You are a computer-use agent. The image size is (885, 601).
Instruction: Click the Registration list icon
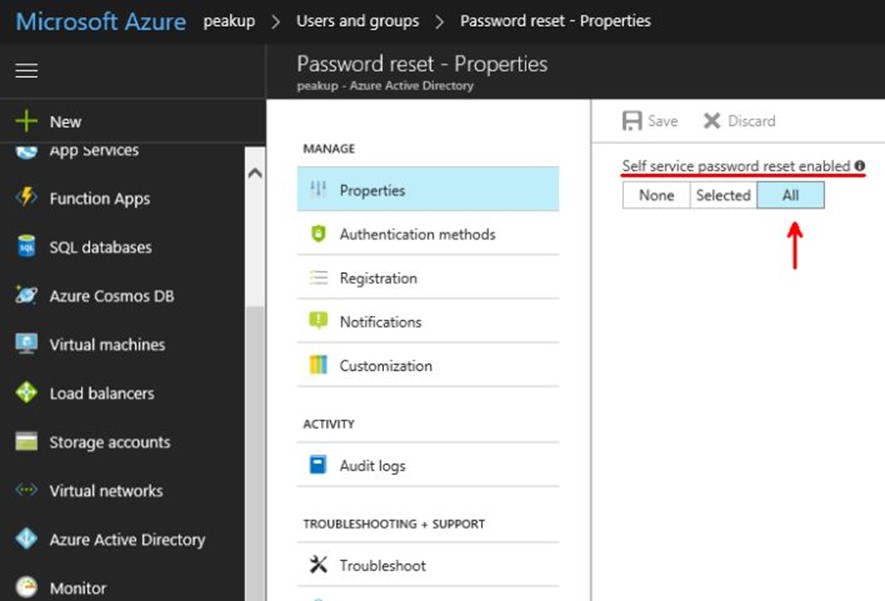(x=318, y=278)
